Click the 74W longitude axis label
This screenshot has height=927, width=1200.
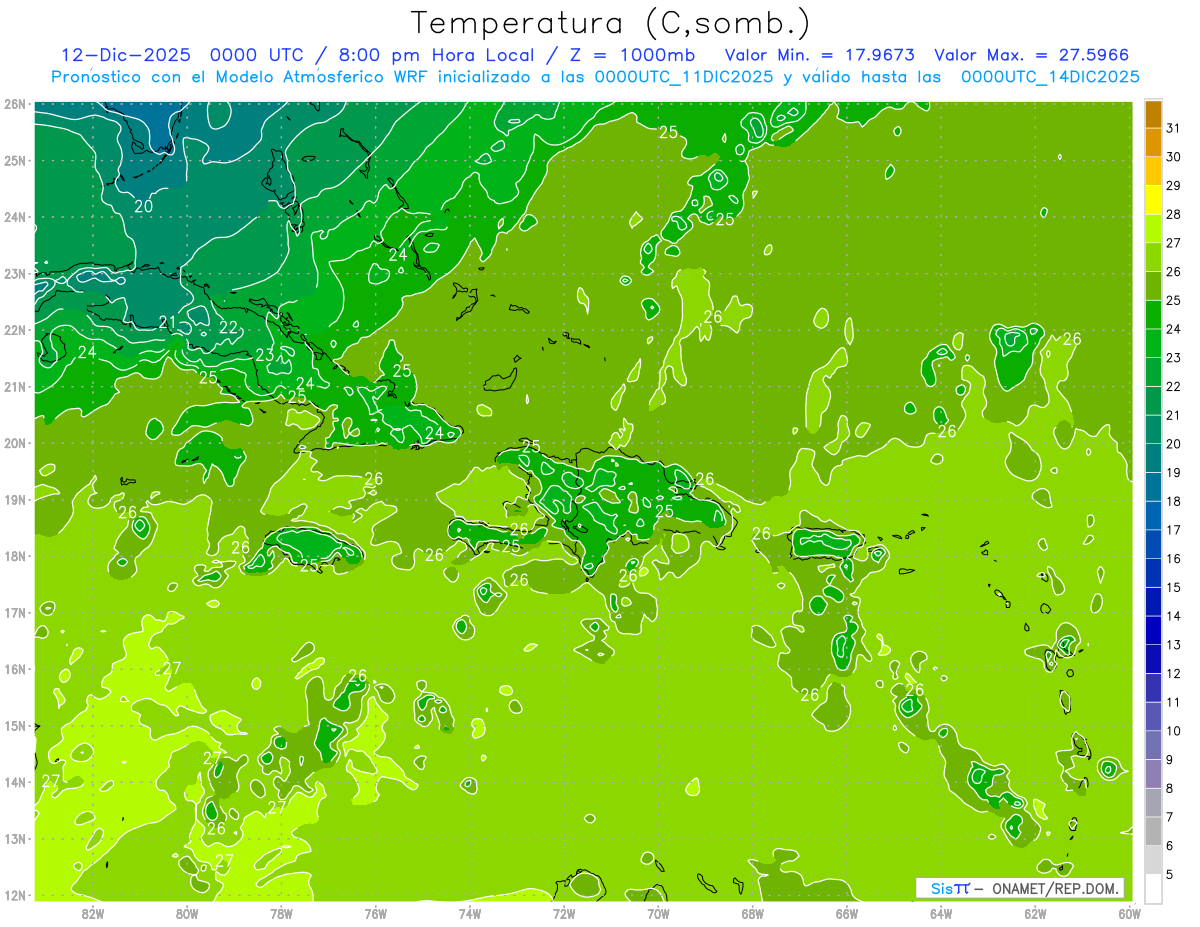coord(469,913)
